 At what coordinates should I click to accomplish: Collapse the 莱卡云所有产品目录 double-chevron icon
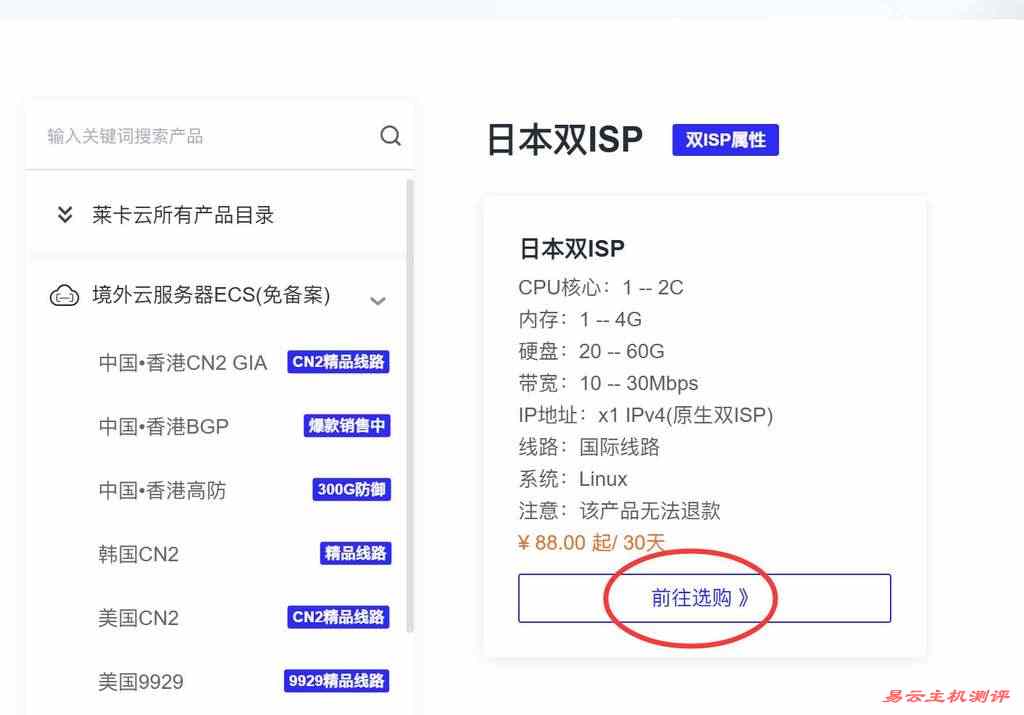coord(65,214)
